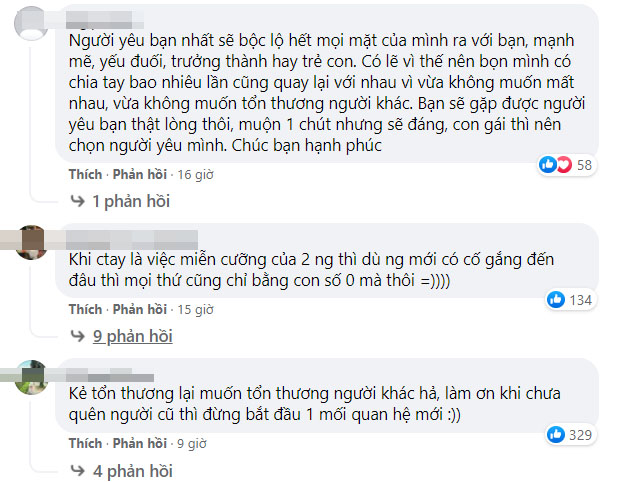
Task: Expand '1 phản hồi' under the first comment
Action: click(129, 201)
